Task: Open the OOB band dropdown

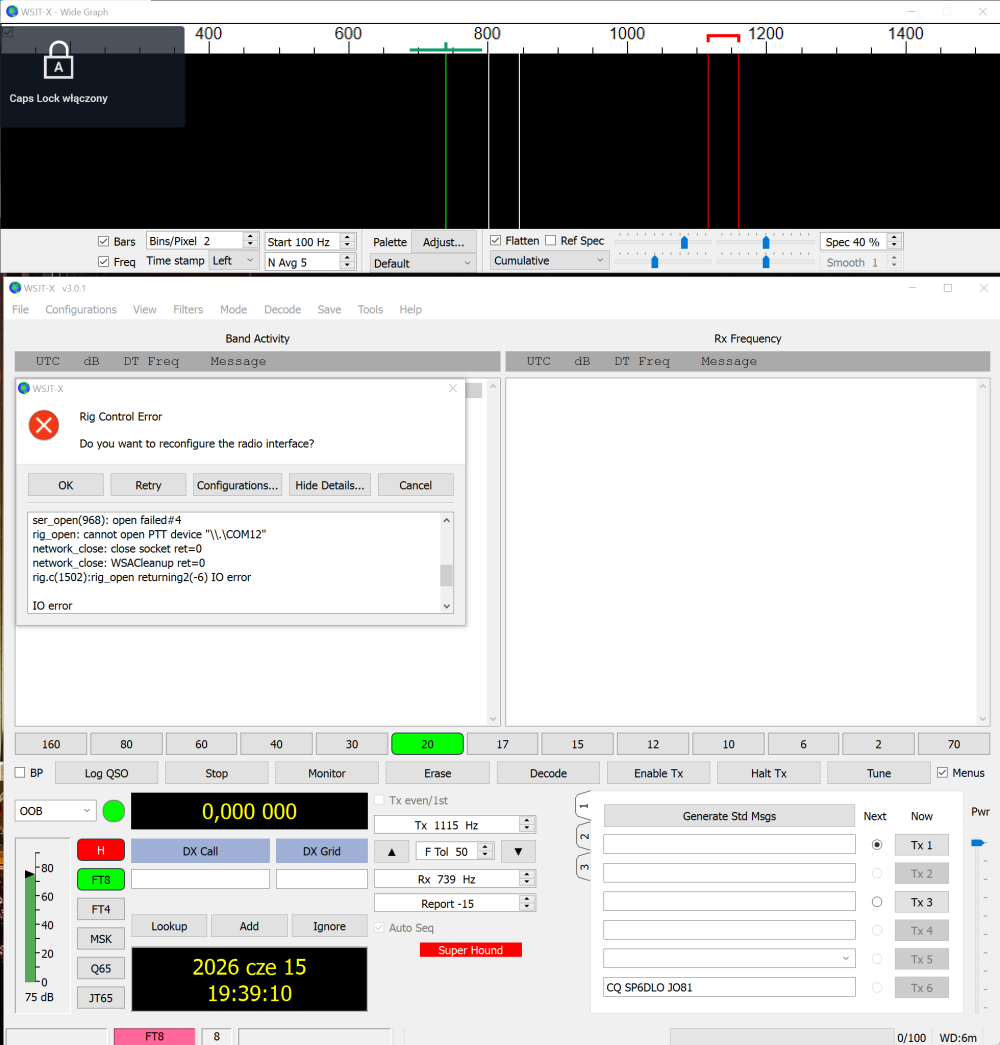Action: pyautogui.click(x=55, y=811)
